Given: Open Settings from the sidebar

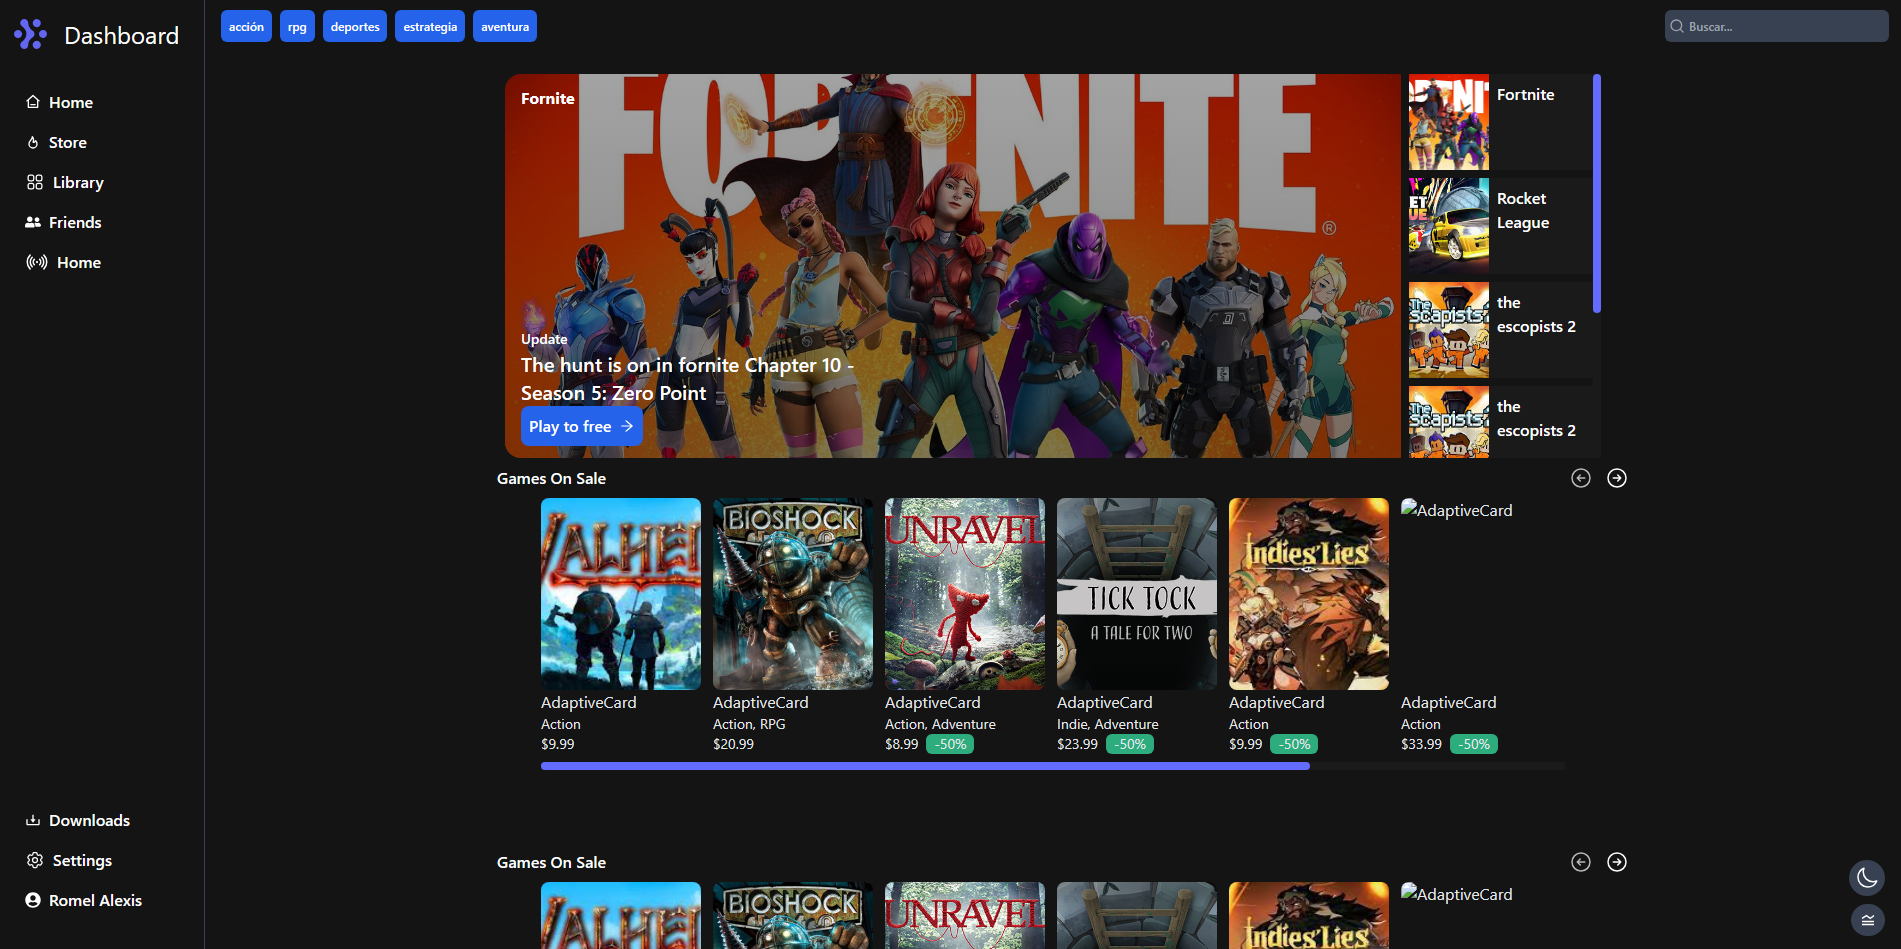Looking at the screenshot, I should pyautogui.click(x=68, y=860).
